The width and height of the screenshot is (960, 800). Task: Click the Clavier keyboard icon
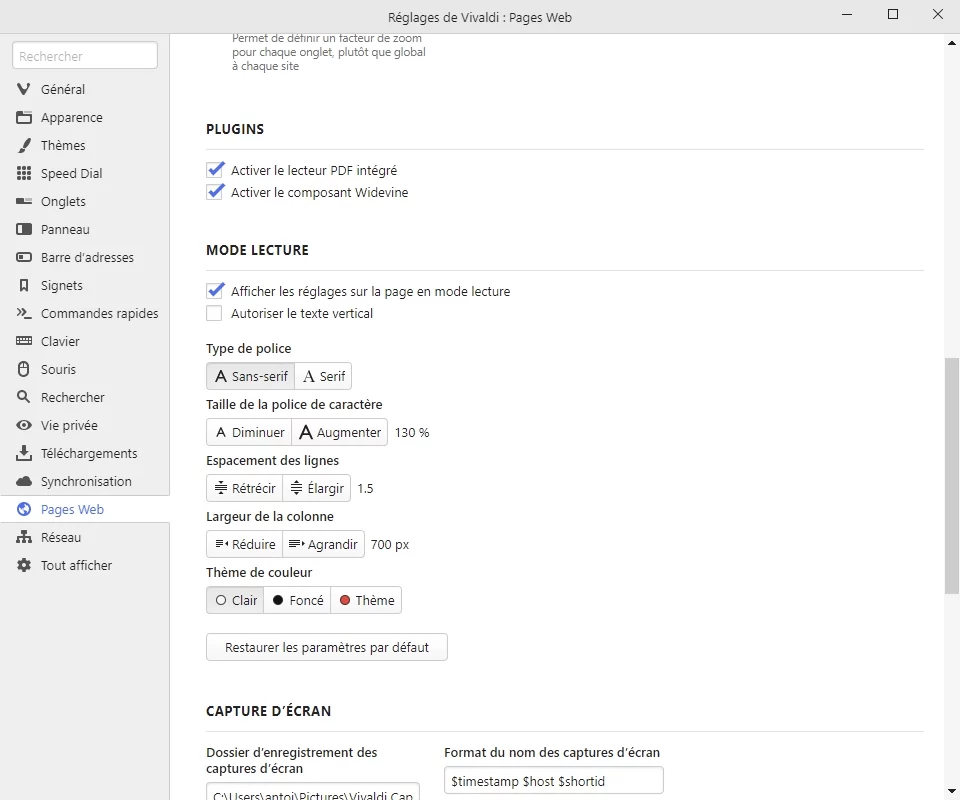pyautogui.click(x=24, y=341)
